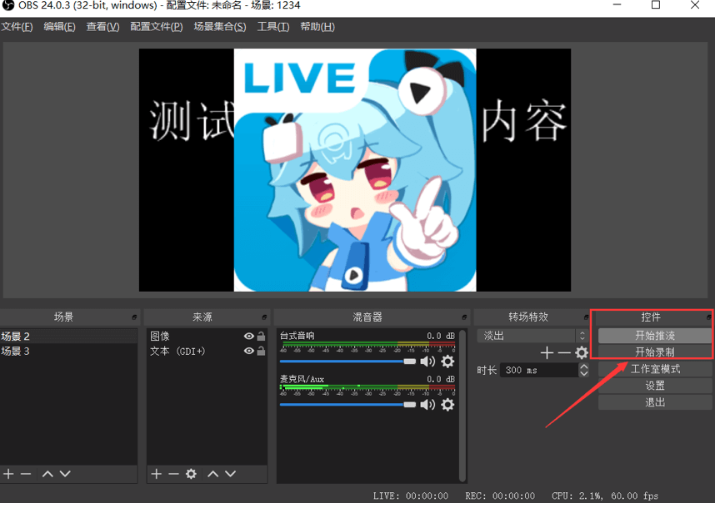Toggle visibility eye of 图像 source

pyautogui.click(x=249, y=336)
